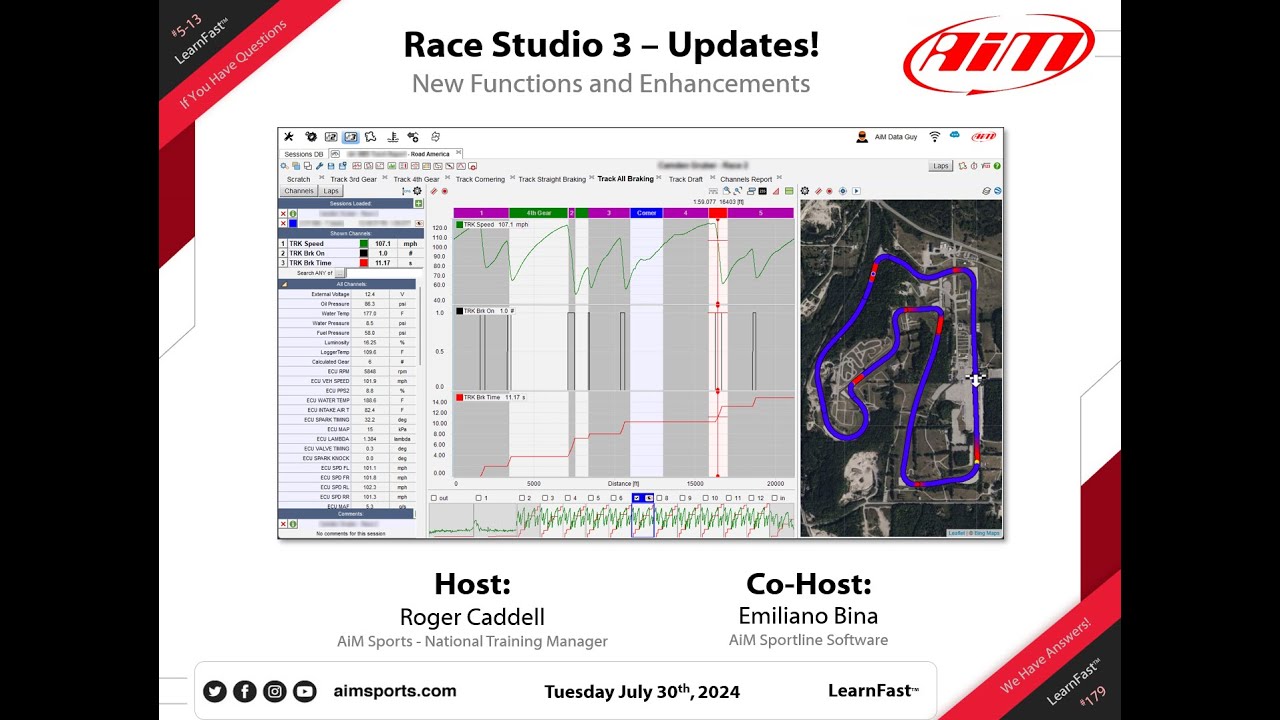Viewport: 1280px width, 720px height.
Task: Click the map layers icon
Action: pyautogui.click(x=986, y=191)
